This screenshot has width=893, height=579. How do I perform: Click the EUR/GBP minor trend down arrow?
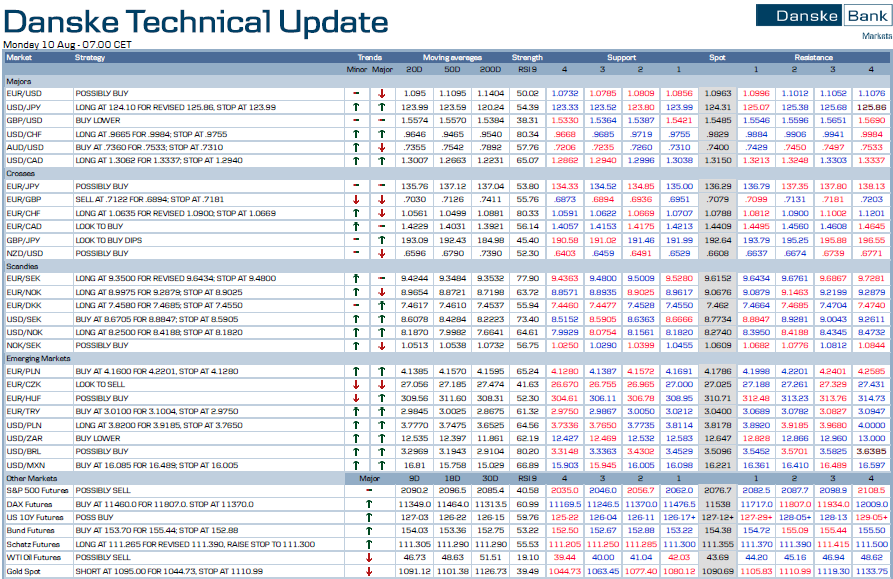[x=356, y=199]
